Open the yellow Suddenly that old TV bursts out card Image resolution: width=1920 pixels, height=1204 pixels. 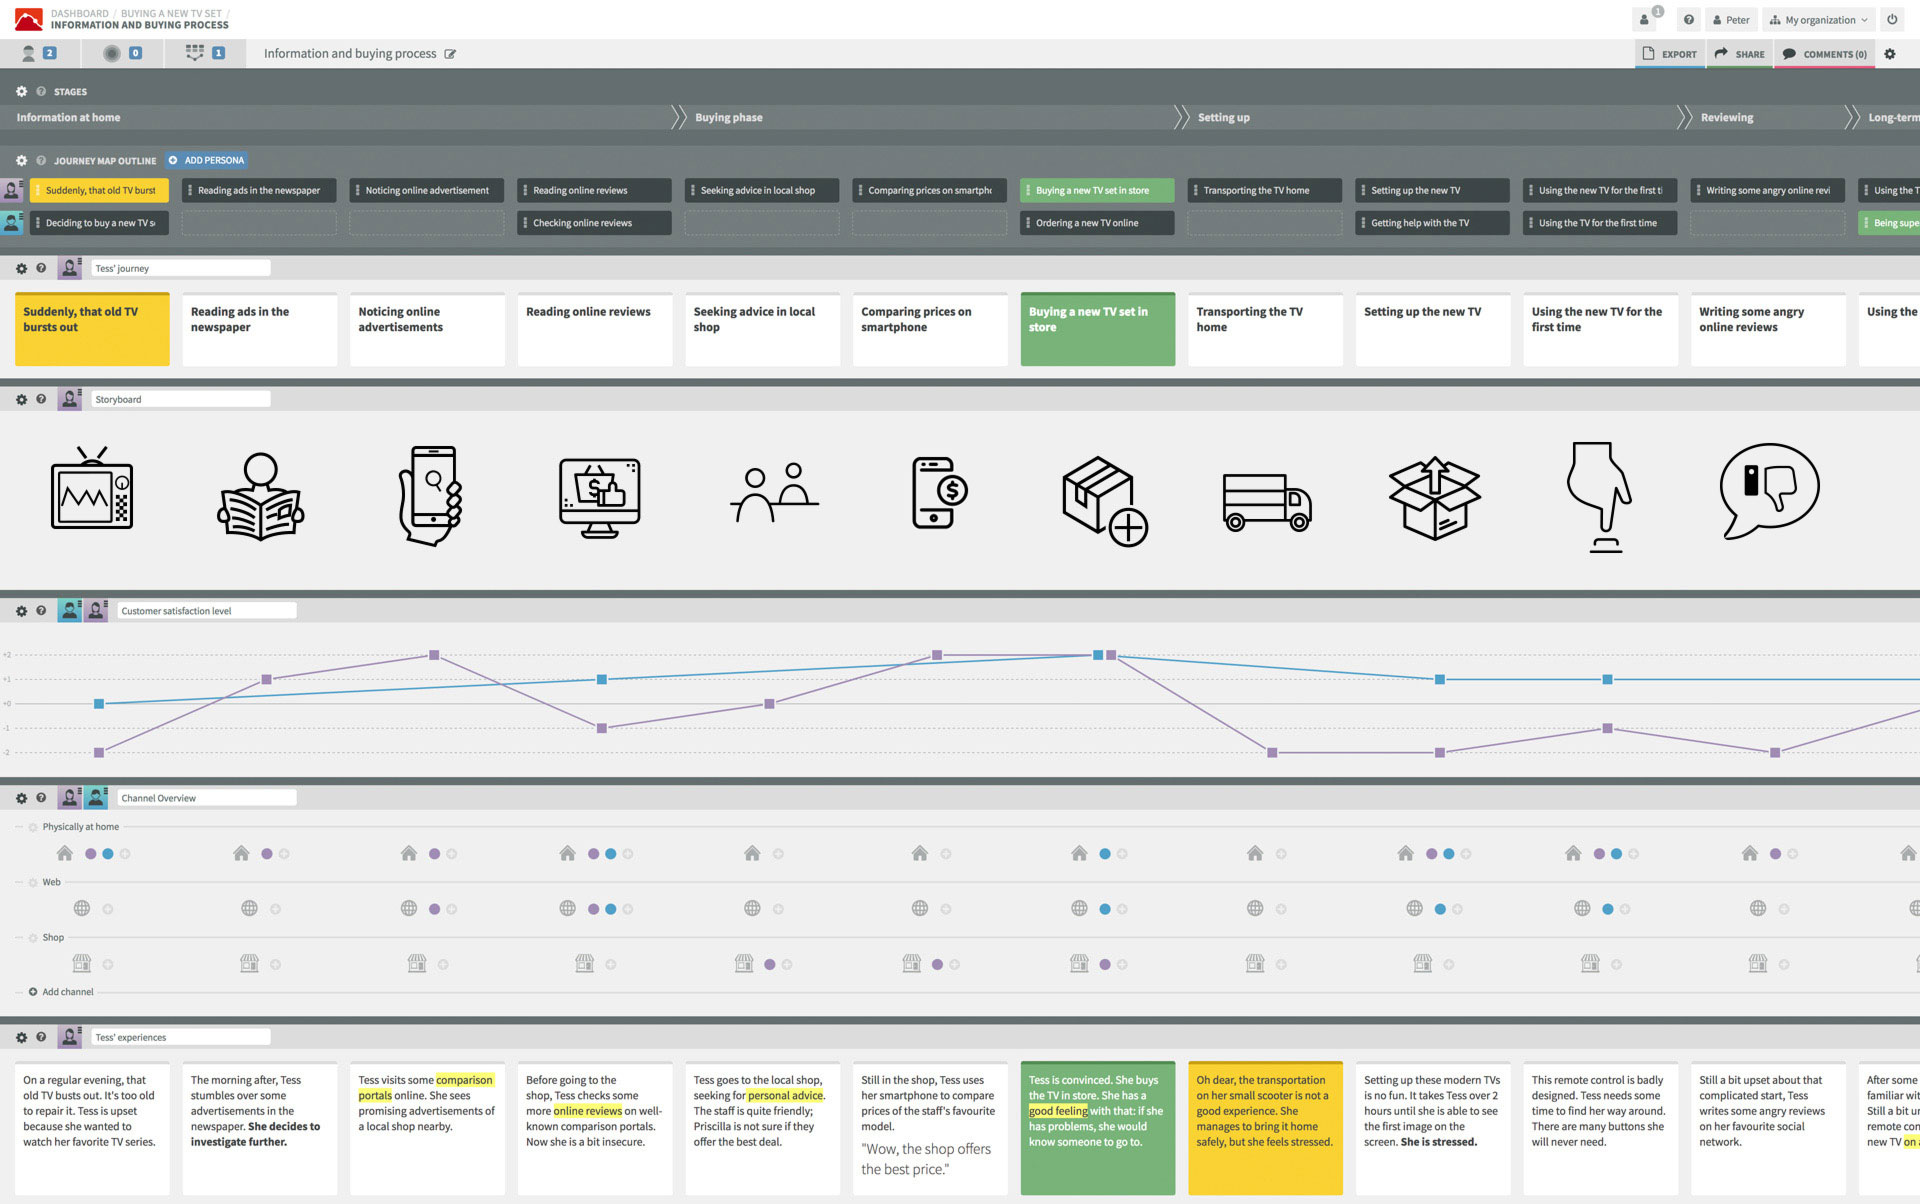(92, 329)
